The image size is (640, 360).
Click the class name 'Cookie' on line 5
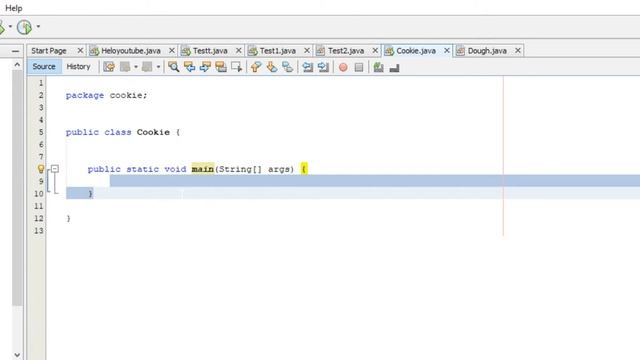point(153,132)
